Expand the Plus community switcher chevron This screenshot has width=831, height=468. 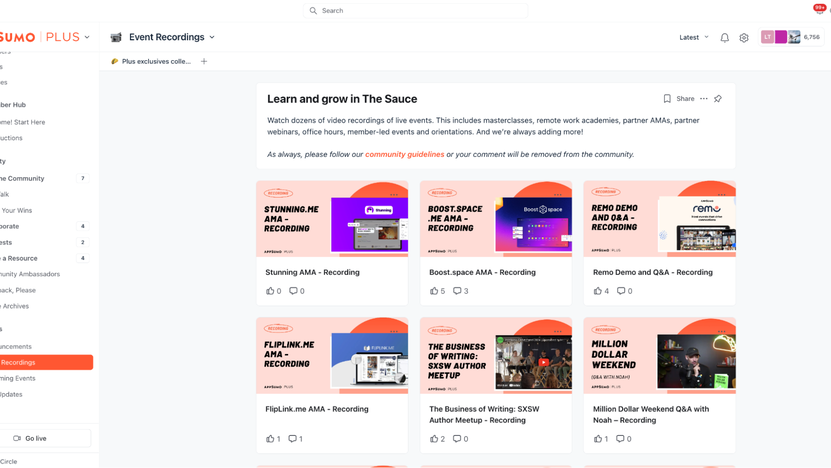click(87, 37)
